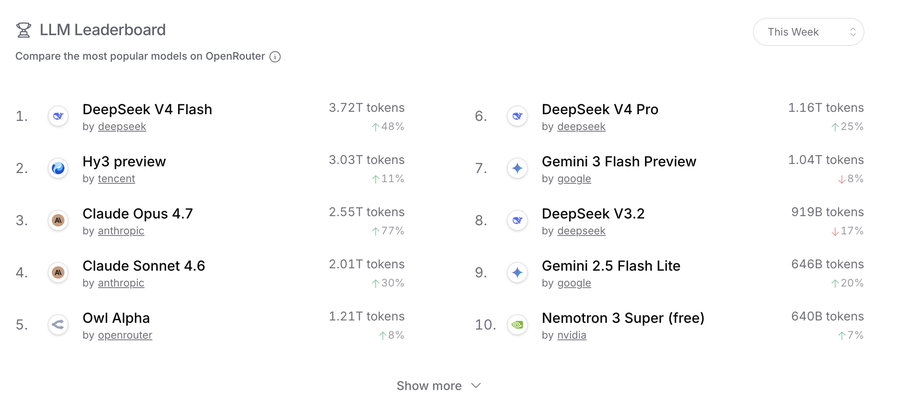The width and height of the screenshot is (900, 407).
Task: Click the 919B tokens value
Action: coord(828,212)
